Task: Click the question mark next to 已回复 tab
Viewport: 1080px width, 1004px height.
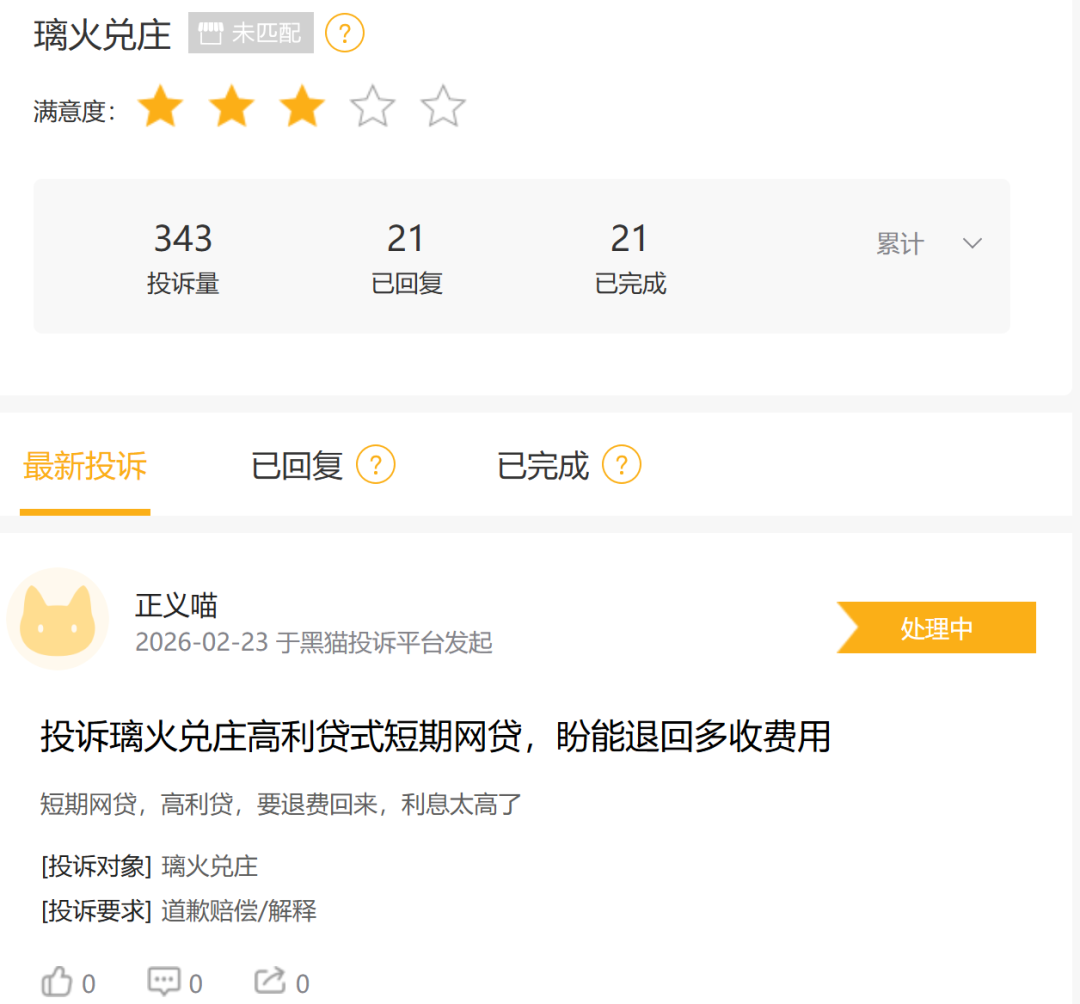Action: click(375, 465)
